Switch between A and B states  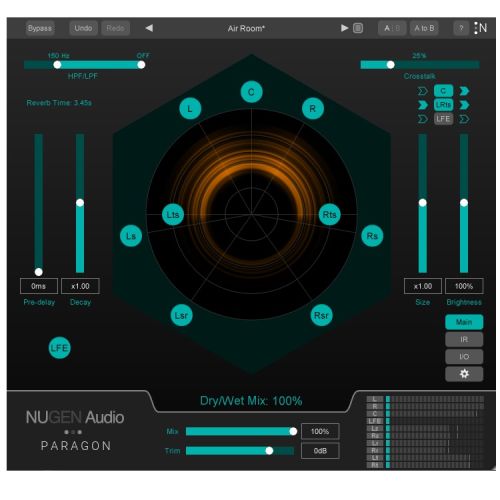pos(392,28)
